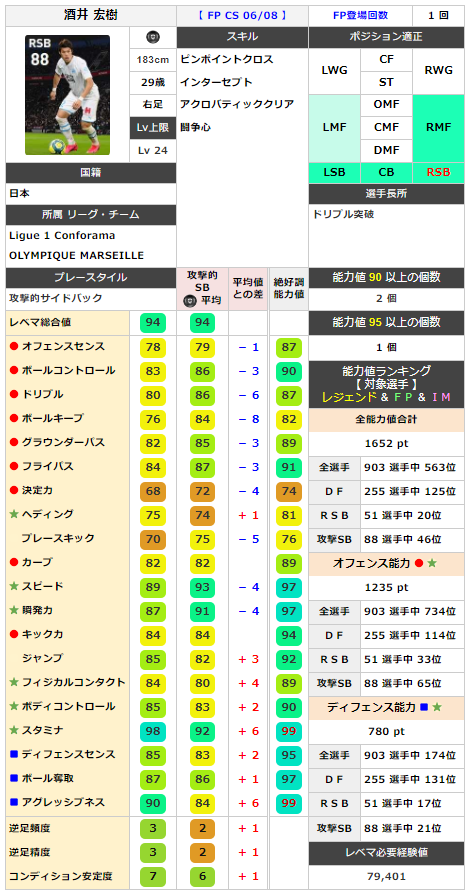This screenshot has width=471, height=893.
Task: Select the 79,401 experience value
Action: 387,876
